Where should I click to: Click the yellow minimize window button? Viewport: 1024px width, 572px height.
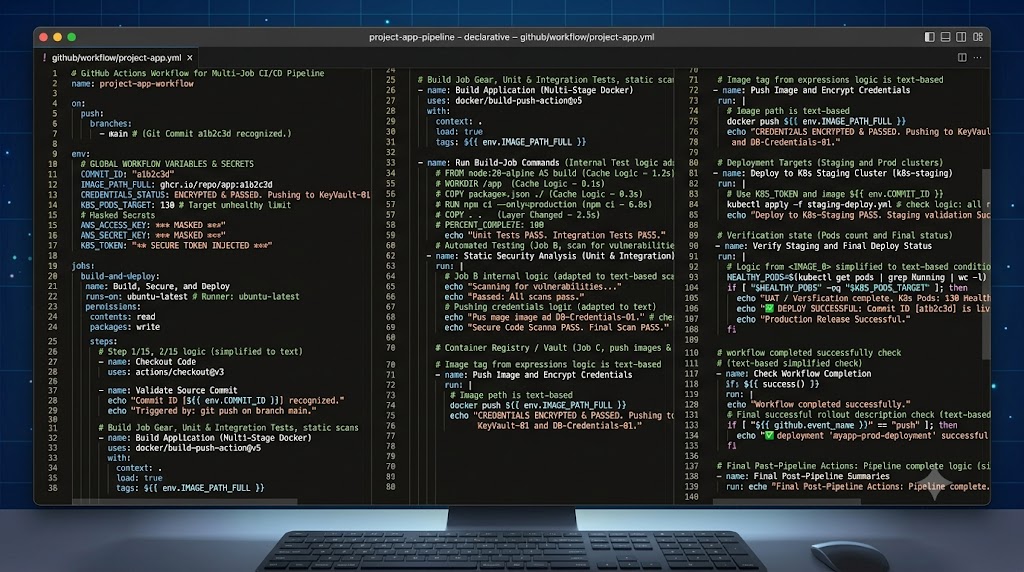pyautogui.click(x=57, y=37)
